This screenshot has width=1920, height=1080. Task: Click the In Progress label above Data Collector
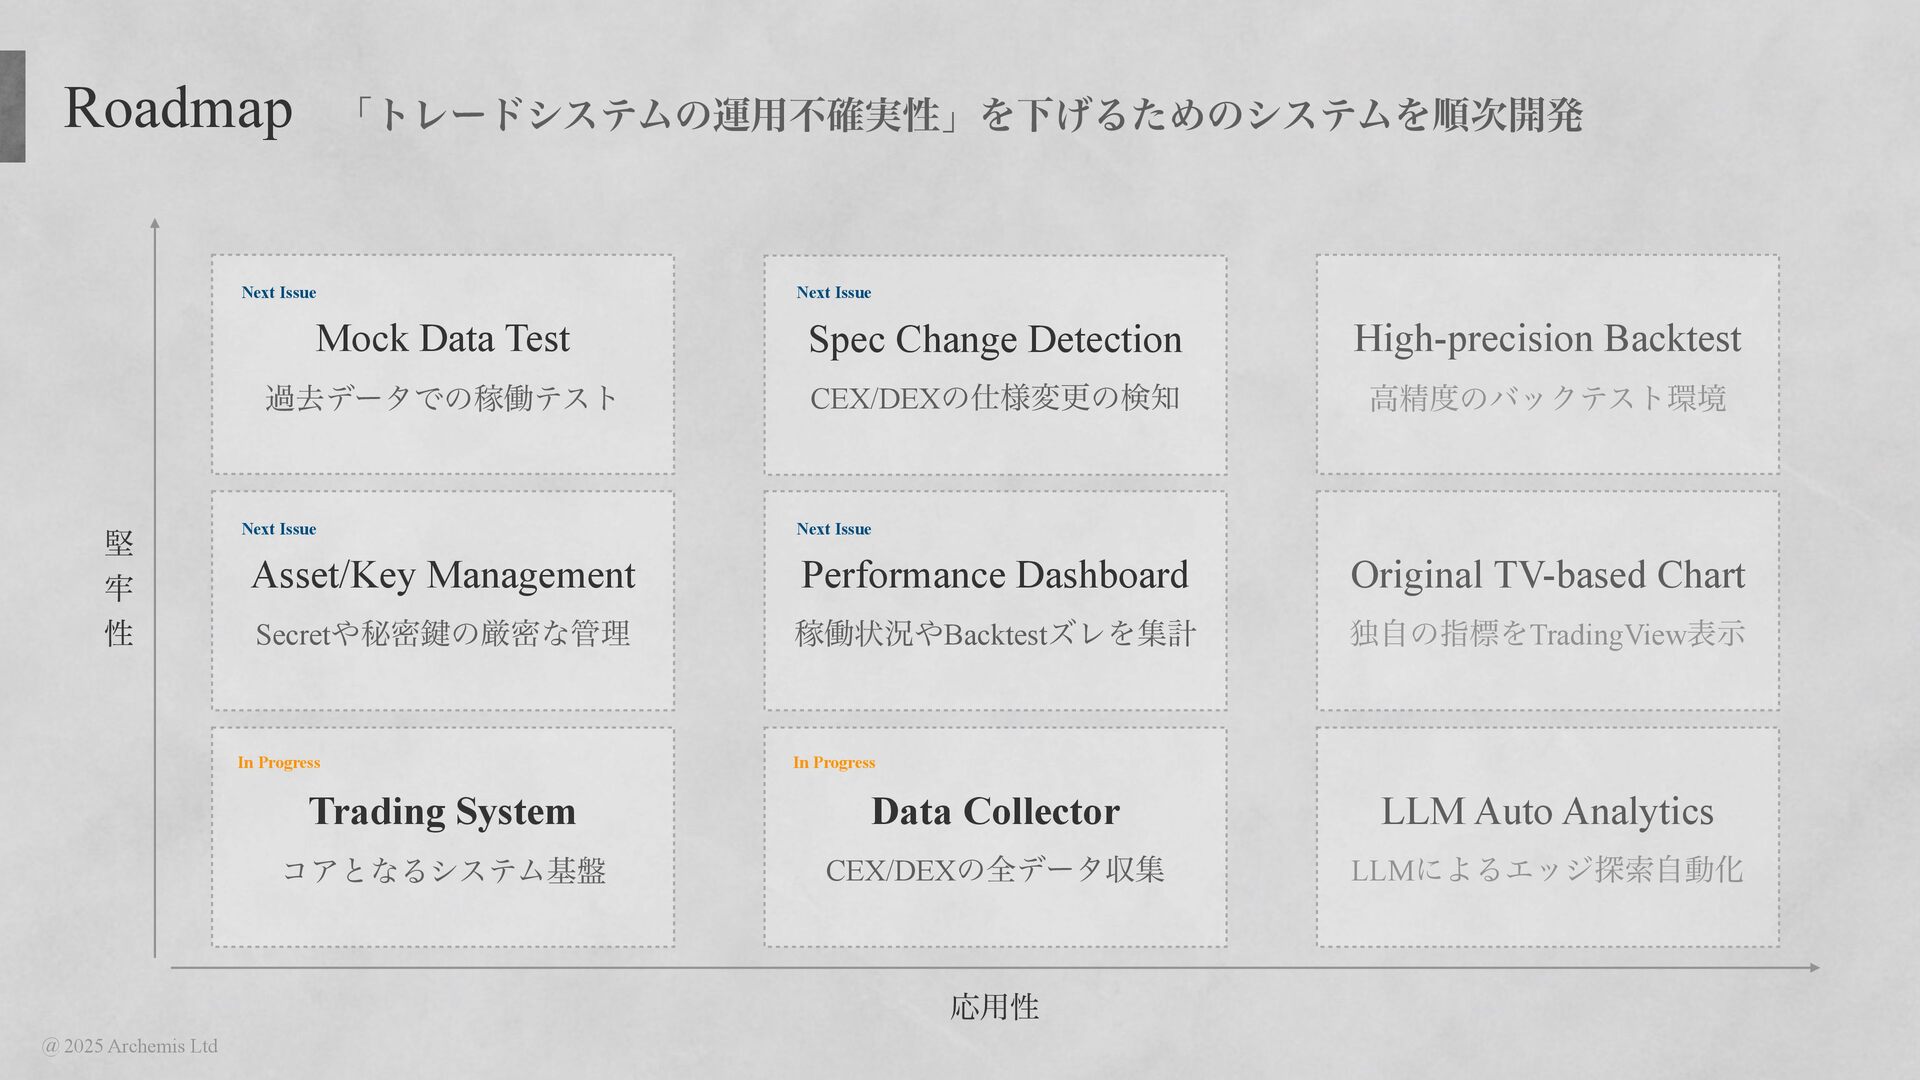(x=834, y=763)
